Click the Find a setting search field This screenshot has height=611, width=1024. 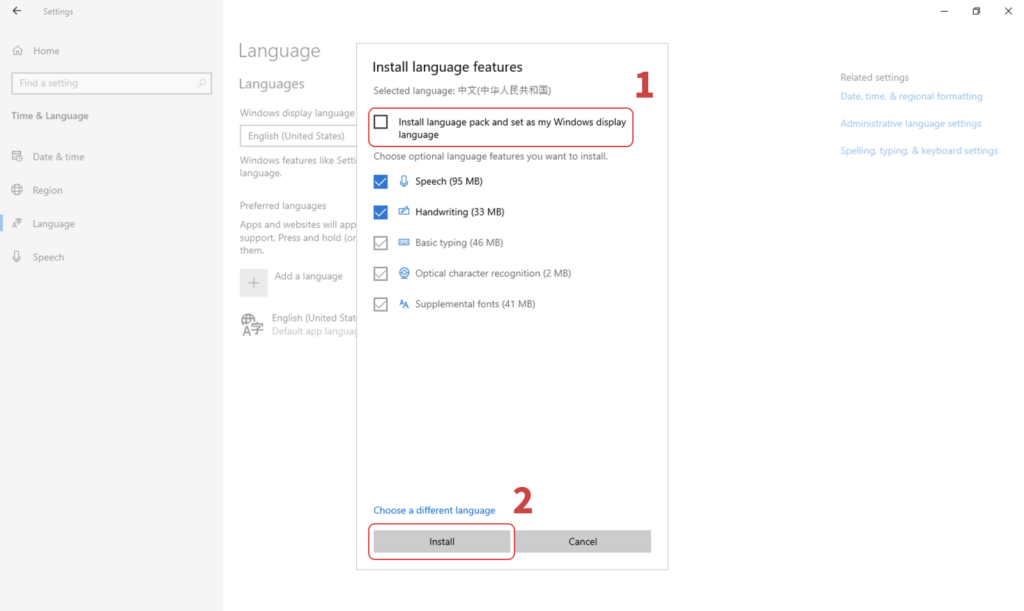112,83
